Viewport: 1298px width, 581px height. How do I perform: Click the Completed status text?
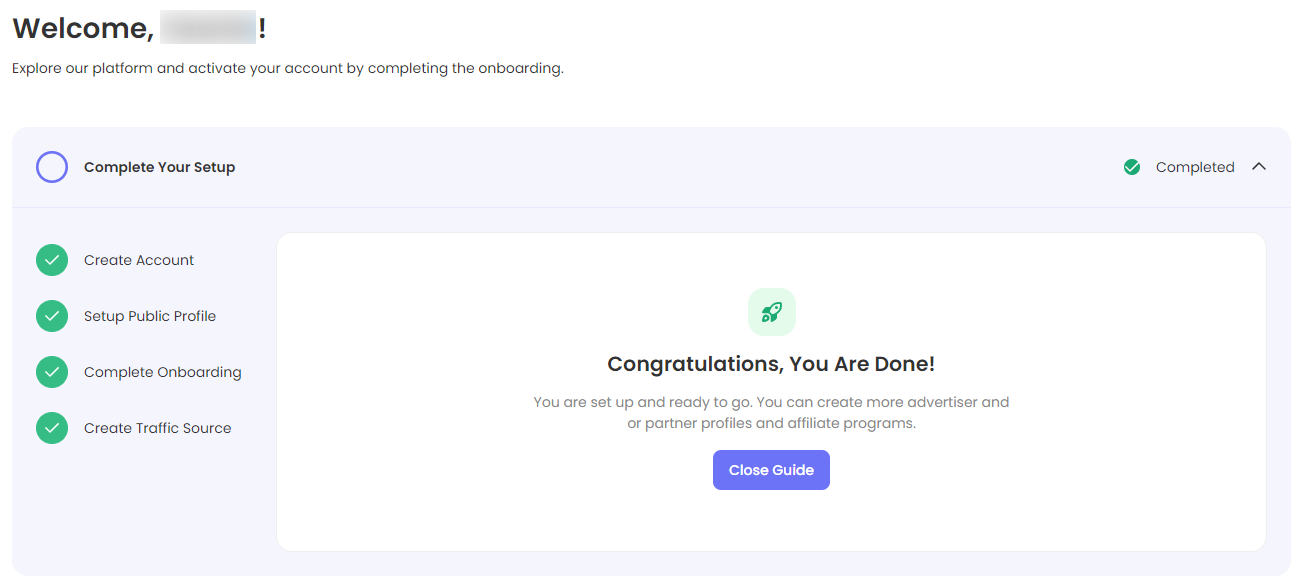1195,167
